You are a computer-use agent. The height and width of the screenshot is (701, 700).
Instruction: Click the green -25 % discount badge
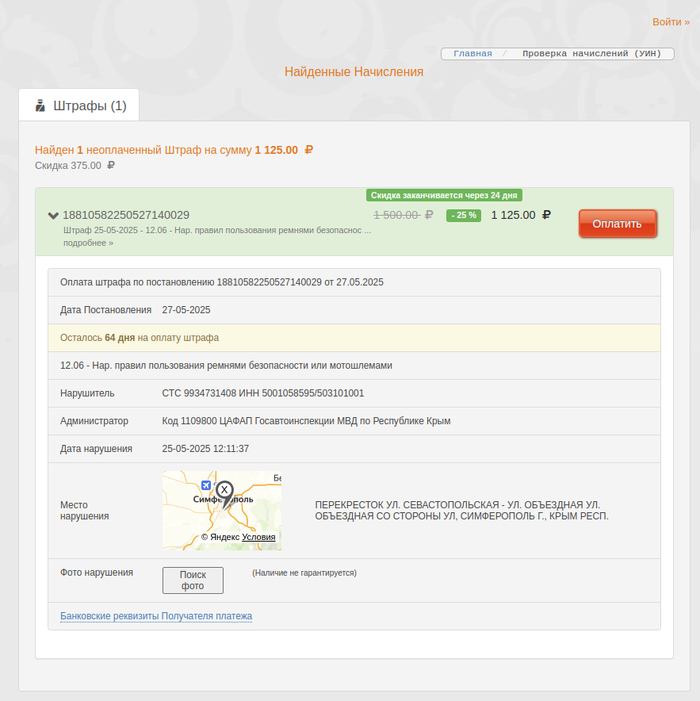coord(463,215)
